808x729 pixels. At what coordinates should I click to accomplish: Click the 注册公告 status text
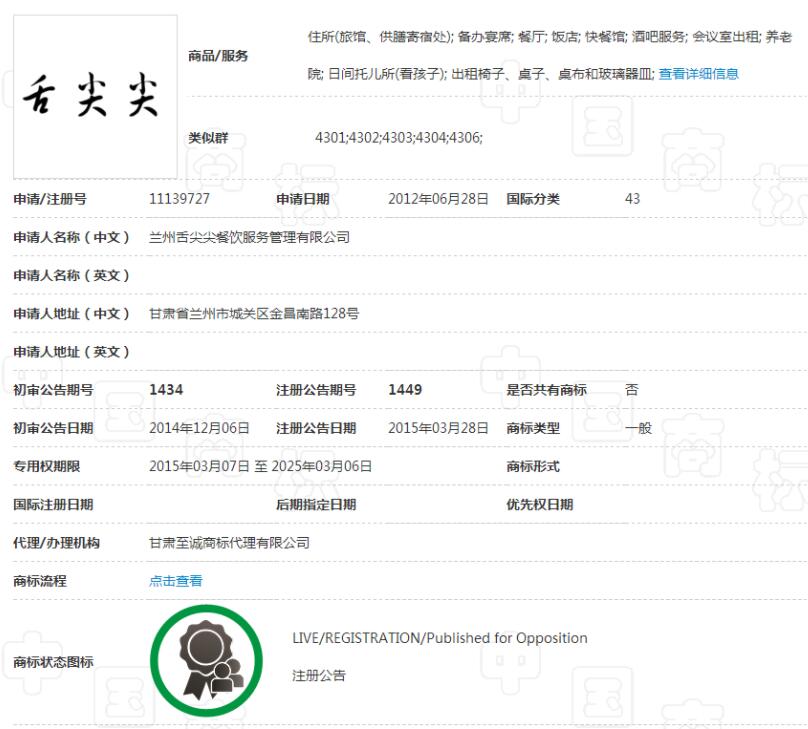coord(319,676)
